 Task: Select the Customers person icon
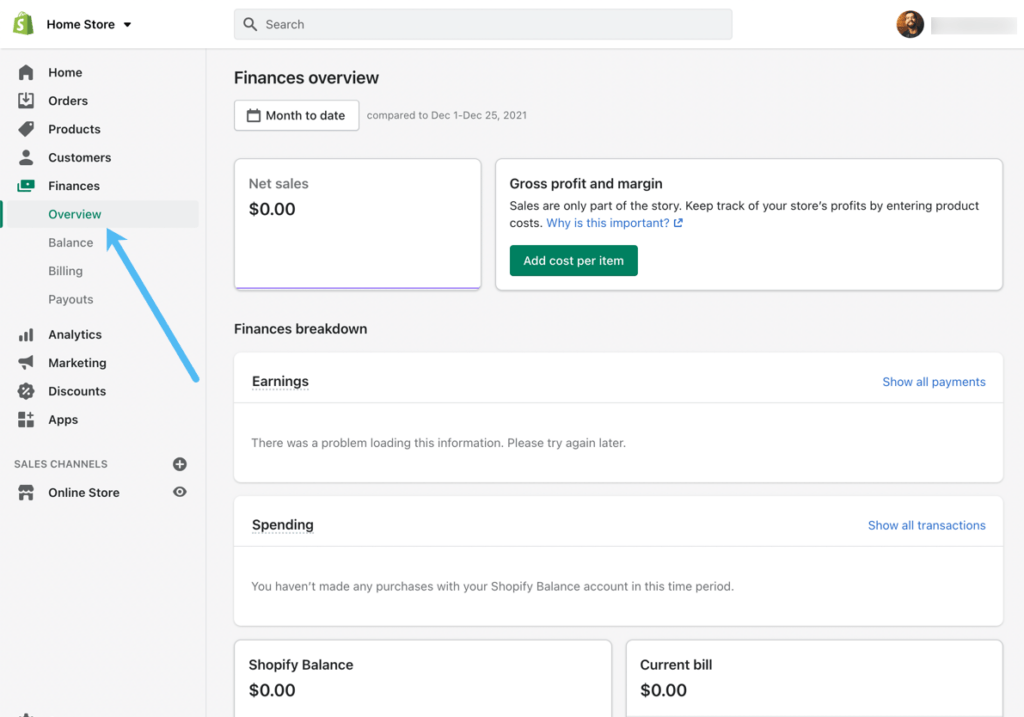click(x=26, y=158)
